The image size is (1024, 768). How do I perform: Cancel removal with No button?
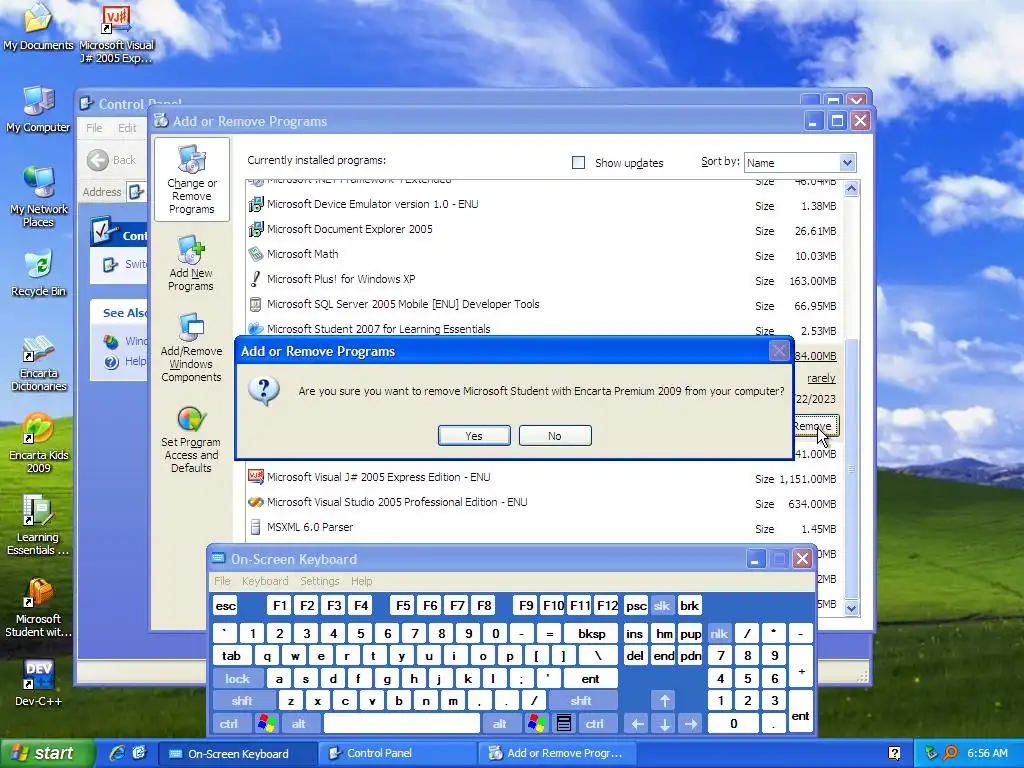[x=555, y=436]
